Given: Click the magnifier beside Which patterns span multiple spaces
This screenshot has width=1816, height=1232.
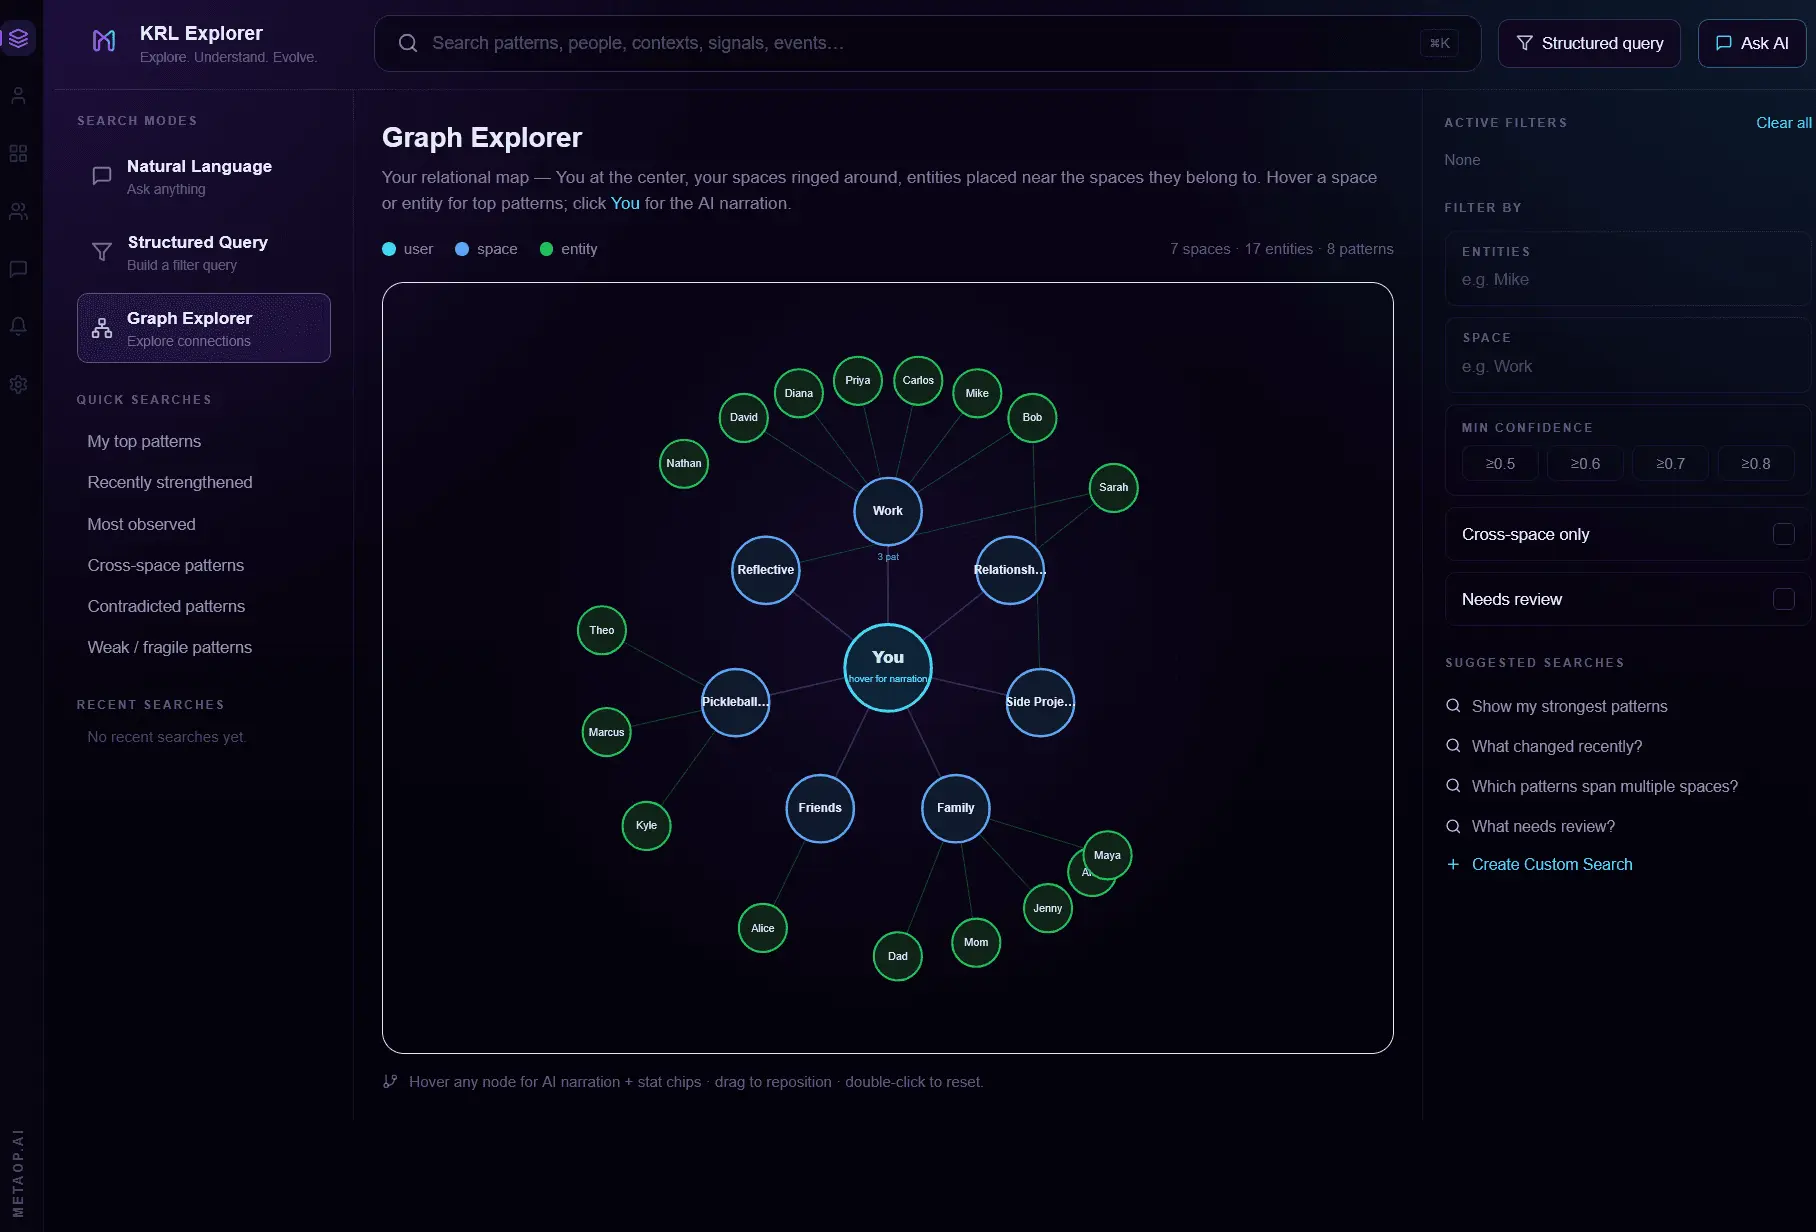Looking at the screenshot, I should coord(1453,786).
